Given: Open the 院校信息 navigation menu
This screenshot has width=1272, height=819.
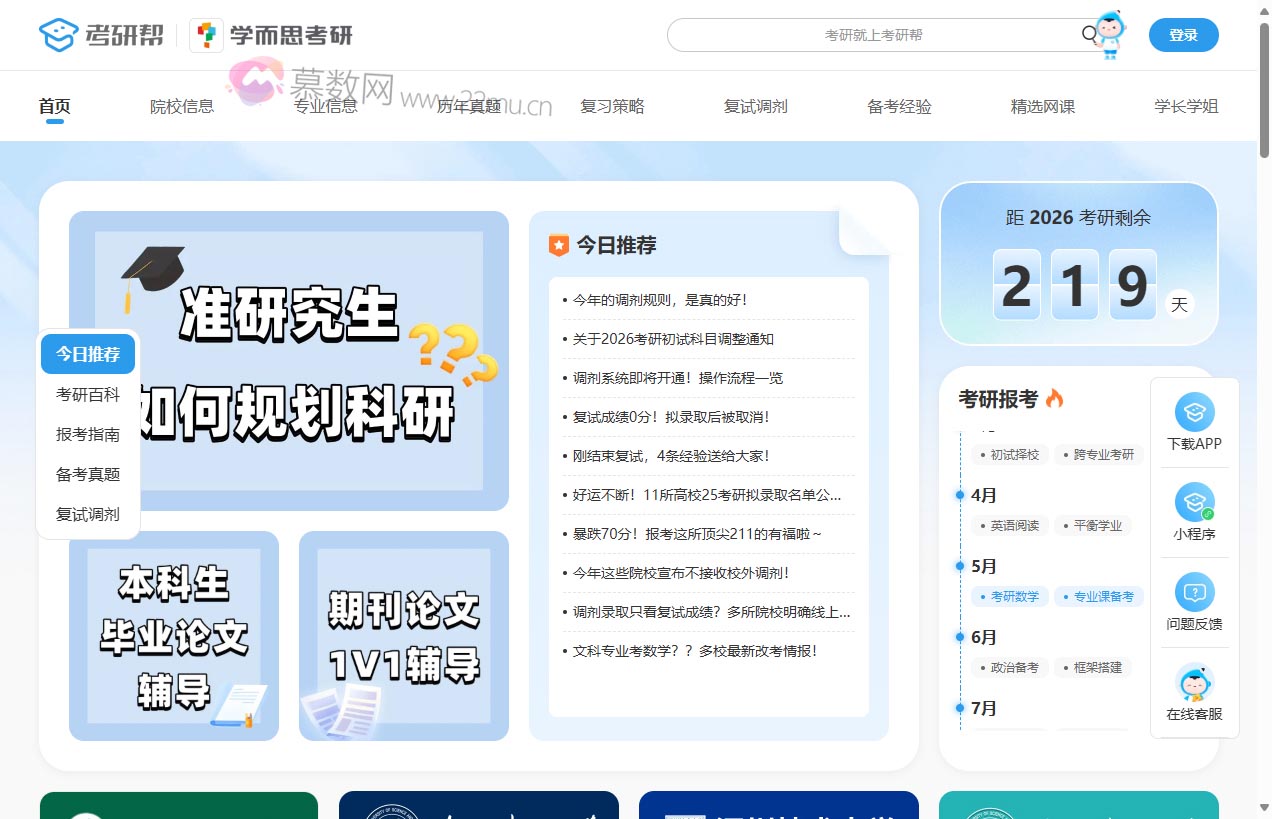Looking at the screenshot, I should [x=182, y=106].
